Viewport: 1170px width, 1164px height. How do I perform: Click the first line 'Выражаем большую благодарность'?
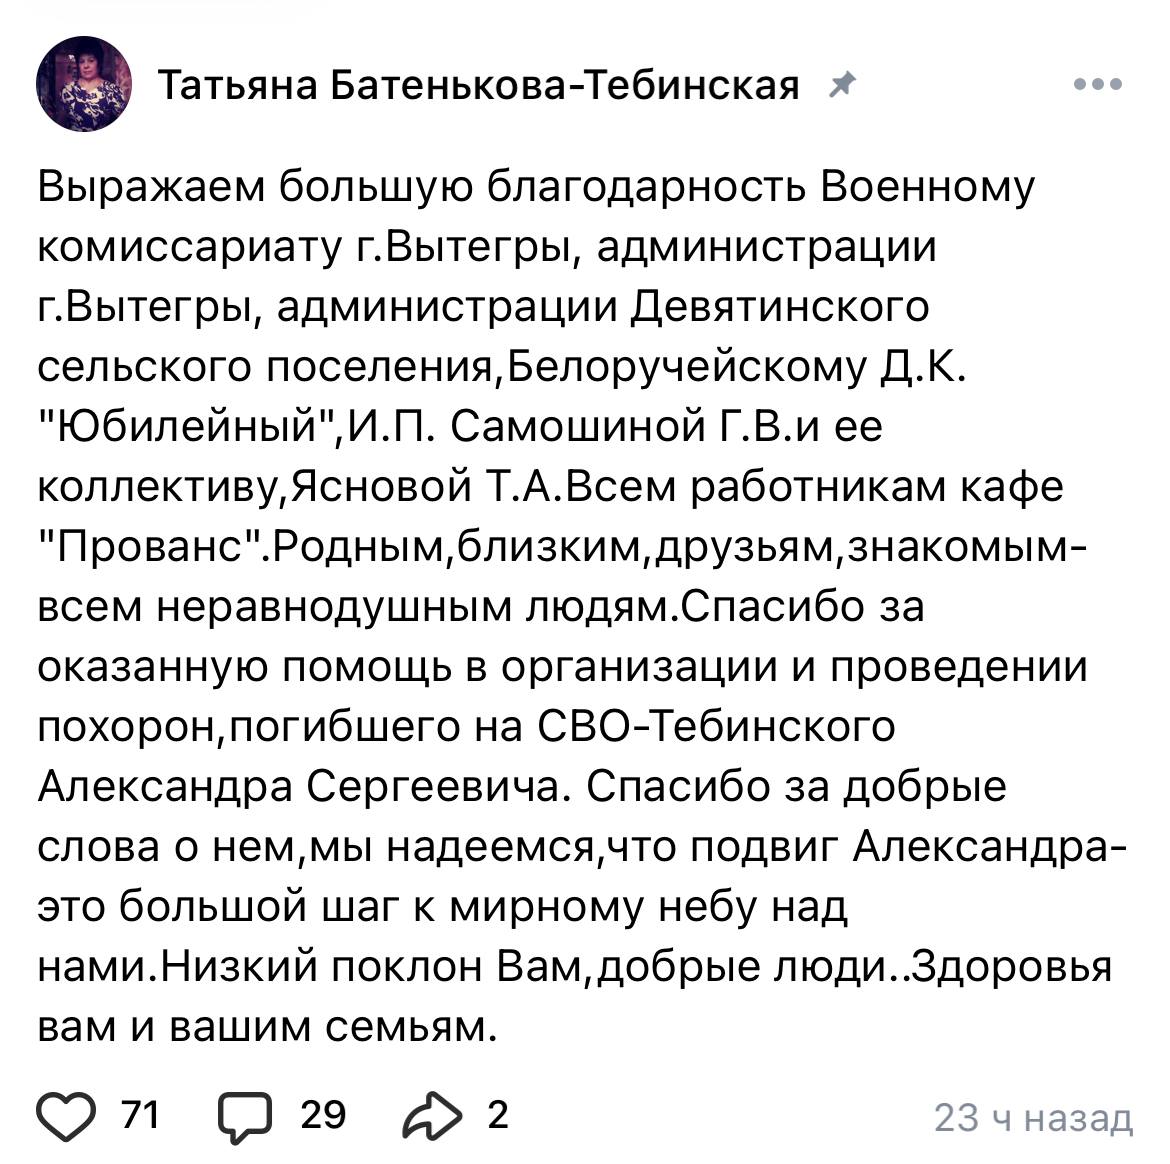(x=422, y=187)
